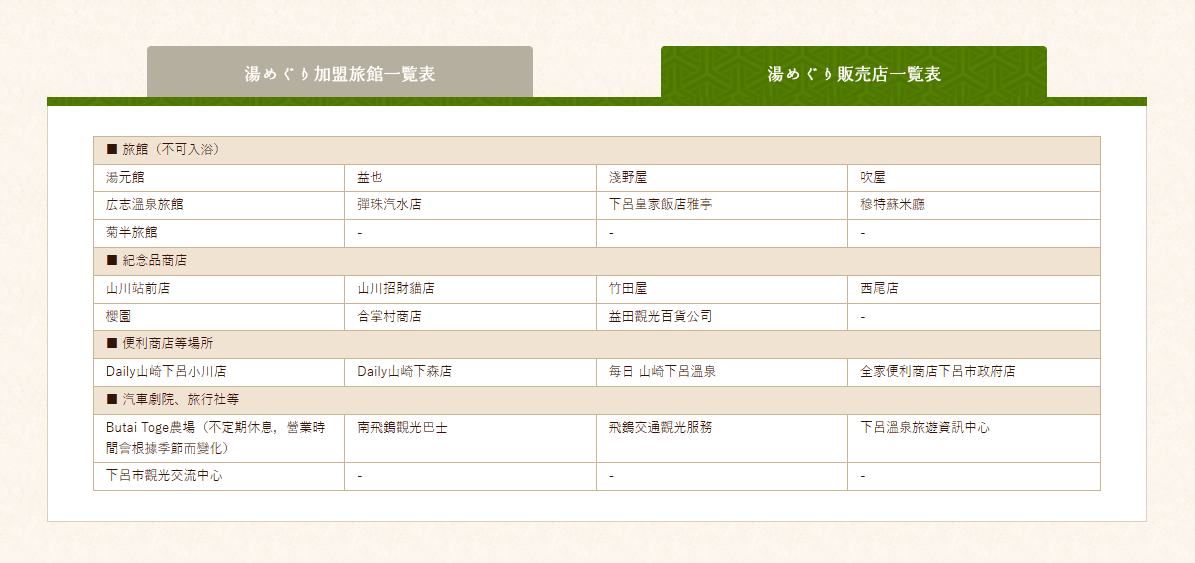
Task: Click 全家便利商店下呂市政府店 cell
Action: 974,373
